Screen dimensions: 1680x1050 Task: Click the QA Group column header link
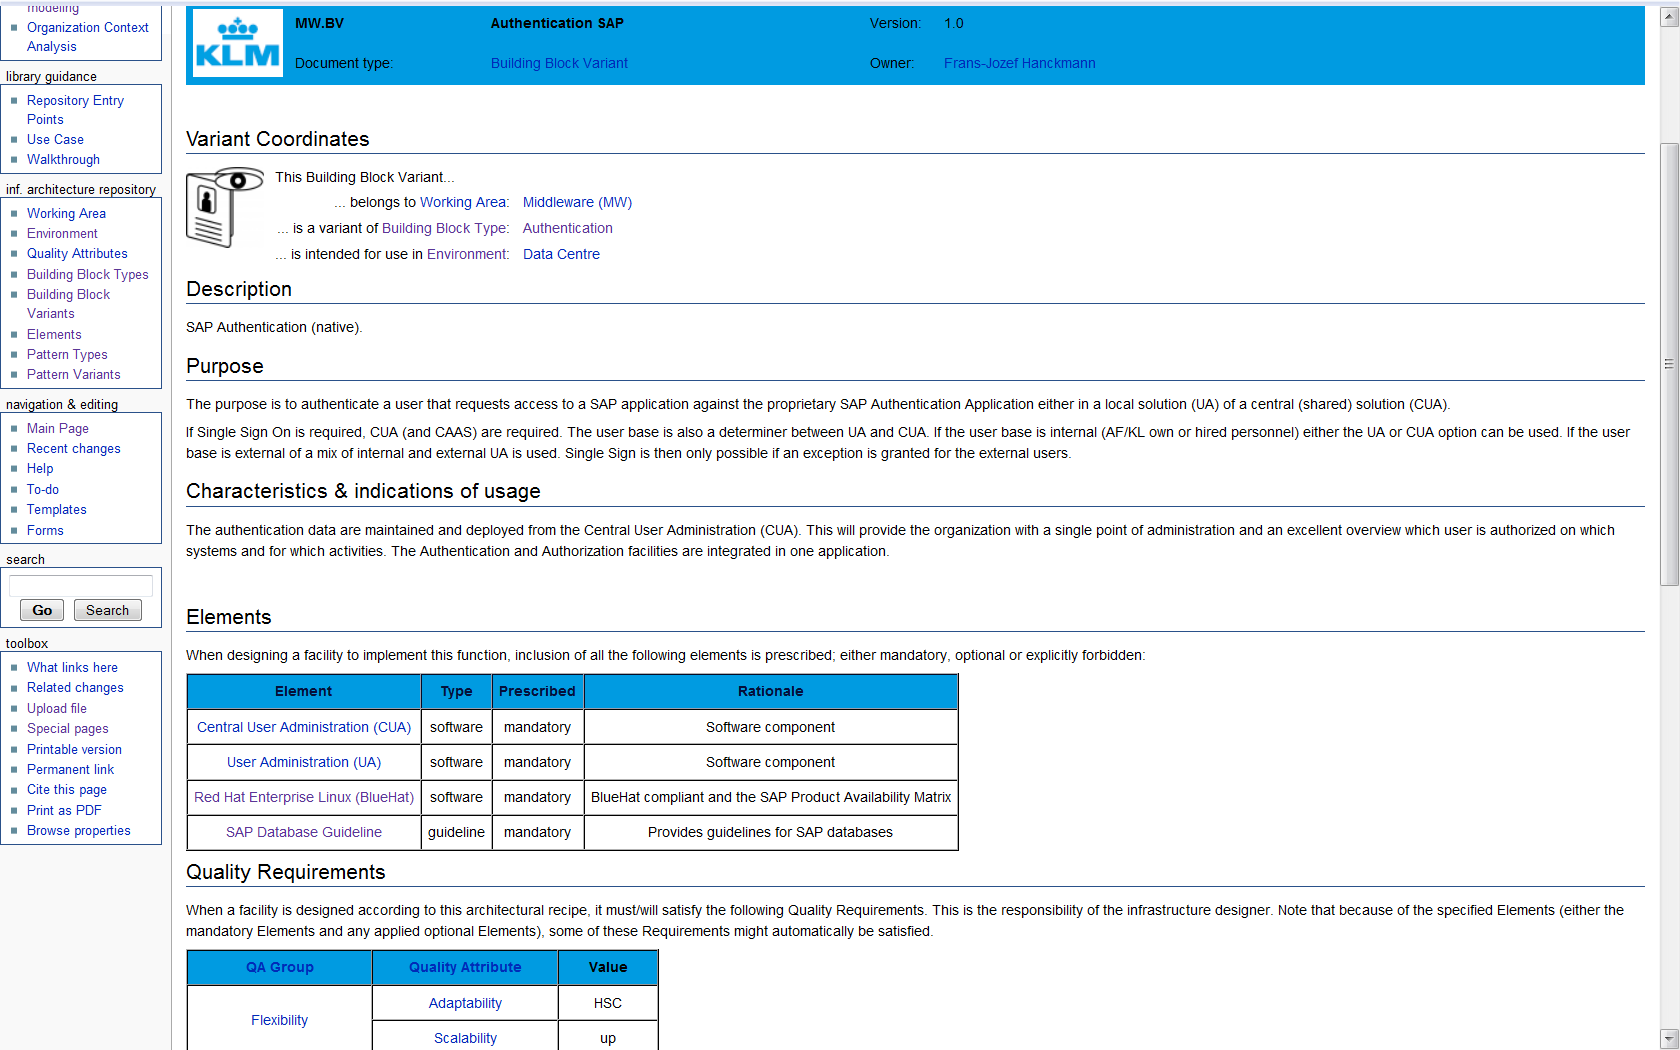(x=280, y=967)
